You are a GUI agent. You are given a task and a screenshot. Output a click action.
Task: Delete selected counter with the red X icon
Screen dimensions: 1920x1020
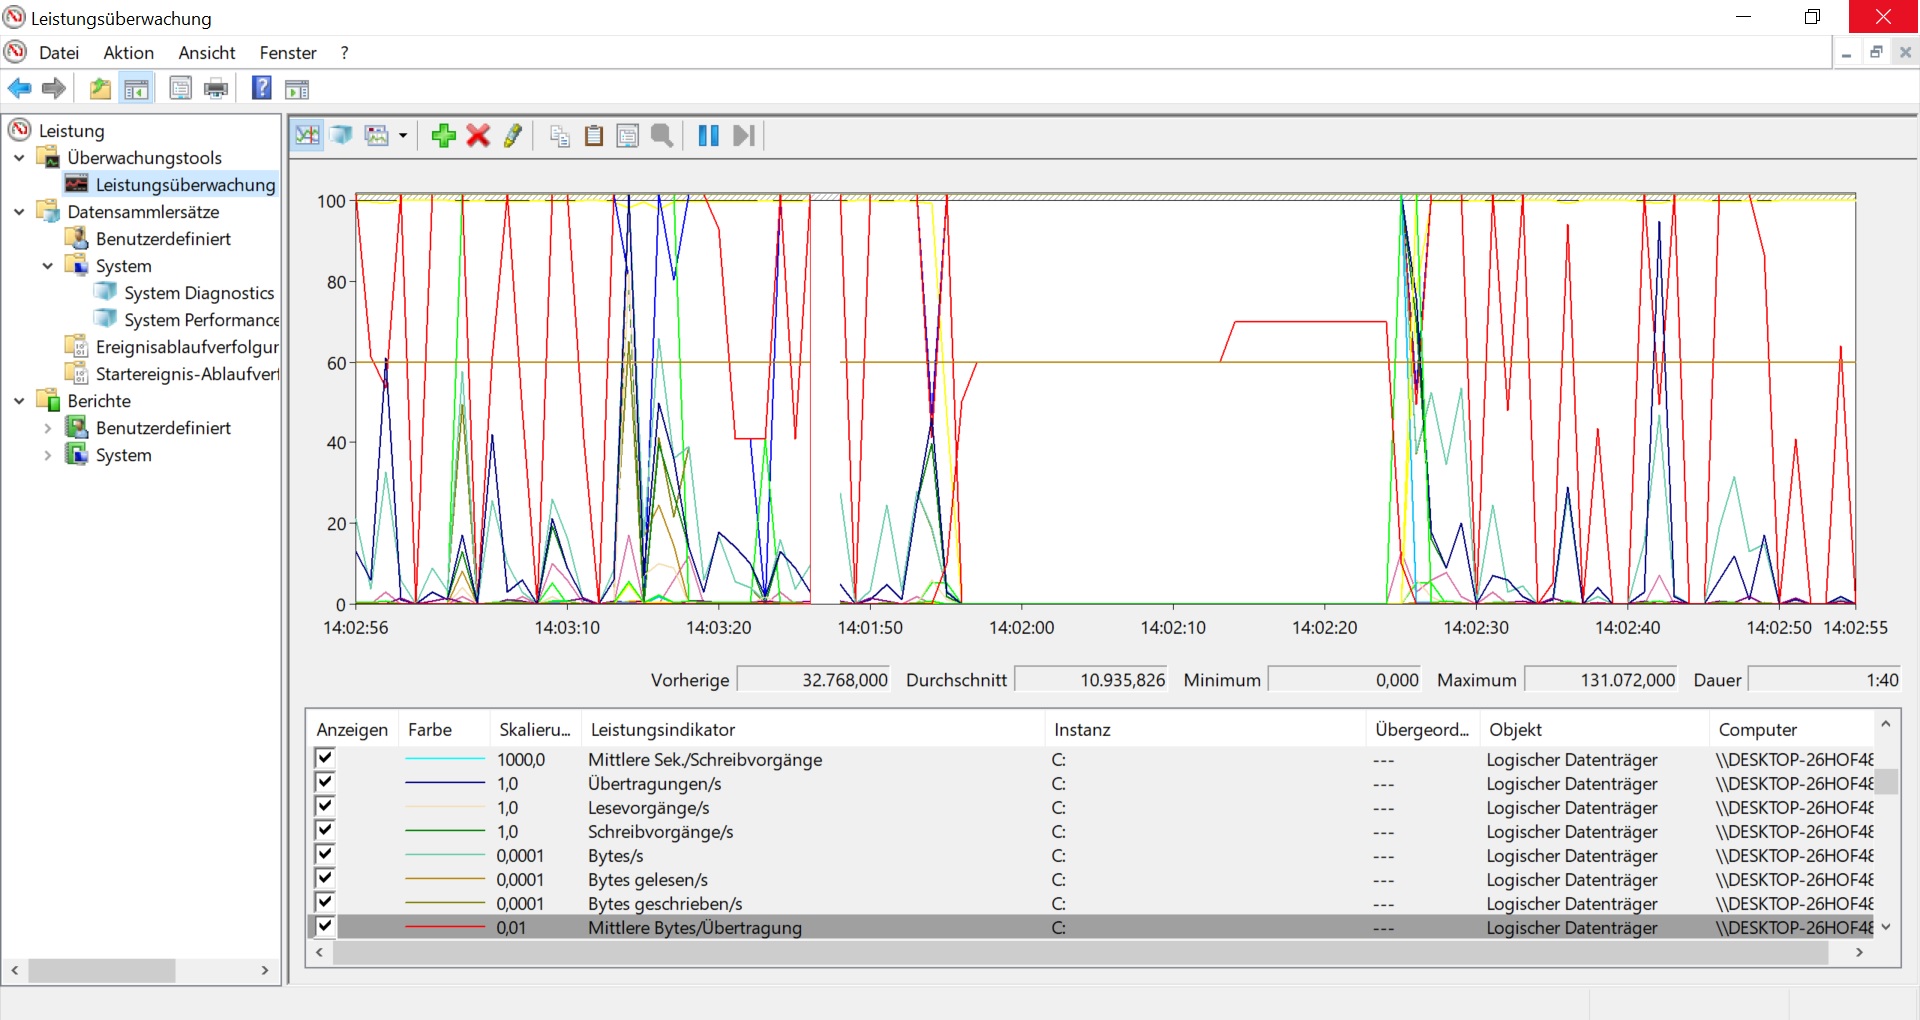click(478, 135)
